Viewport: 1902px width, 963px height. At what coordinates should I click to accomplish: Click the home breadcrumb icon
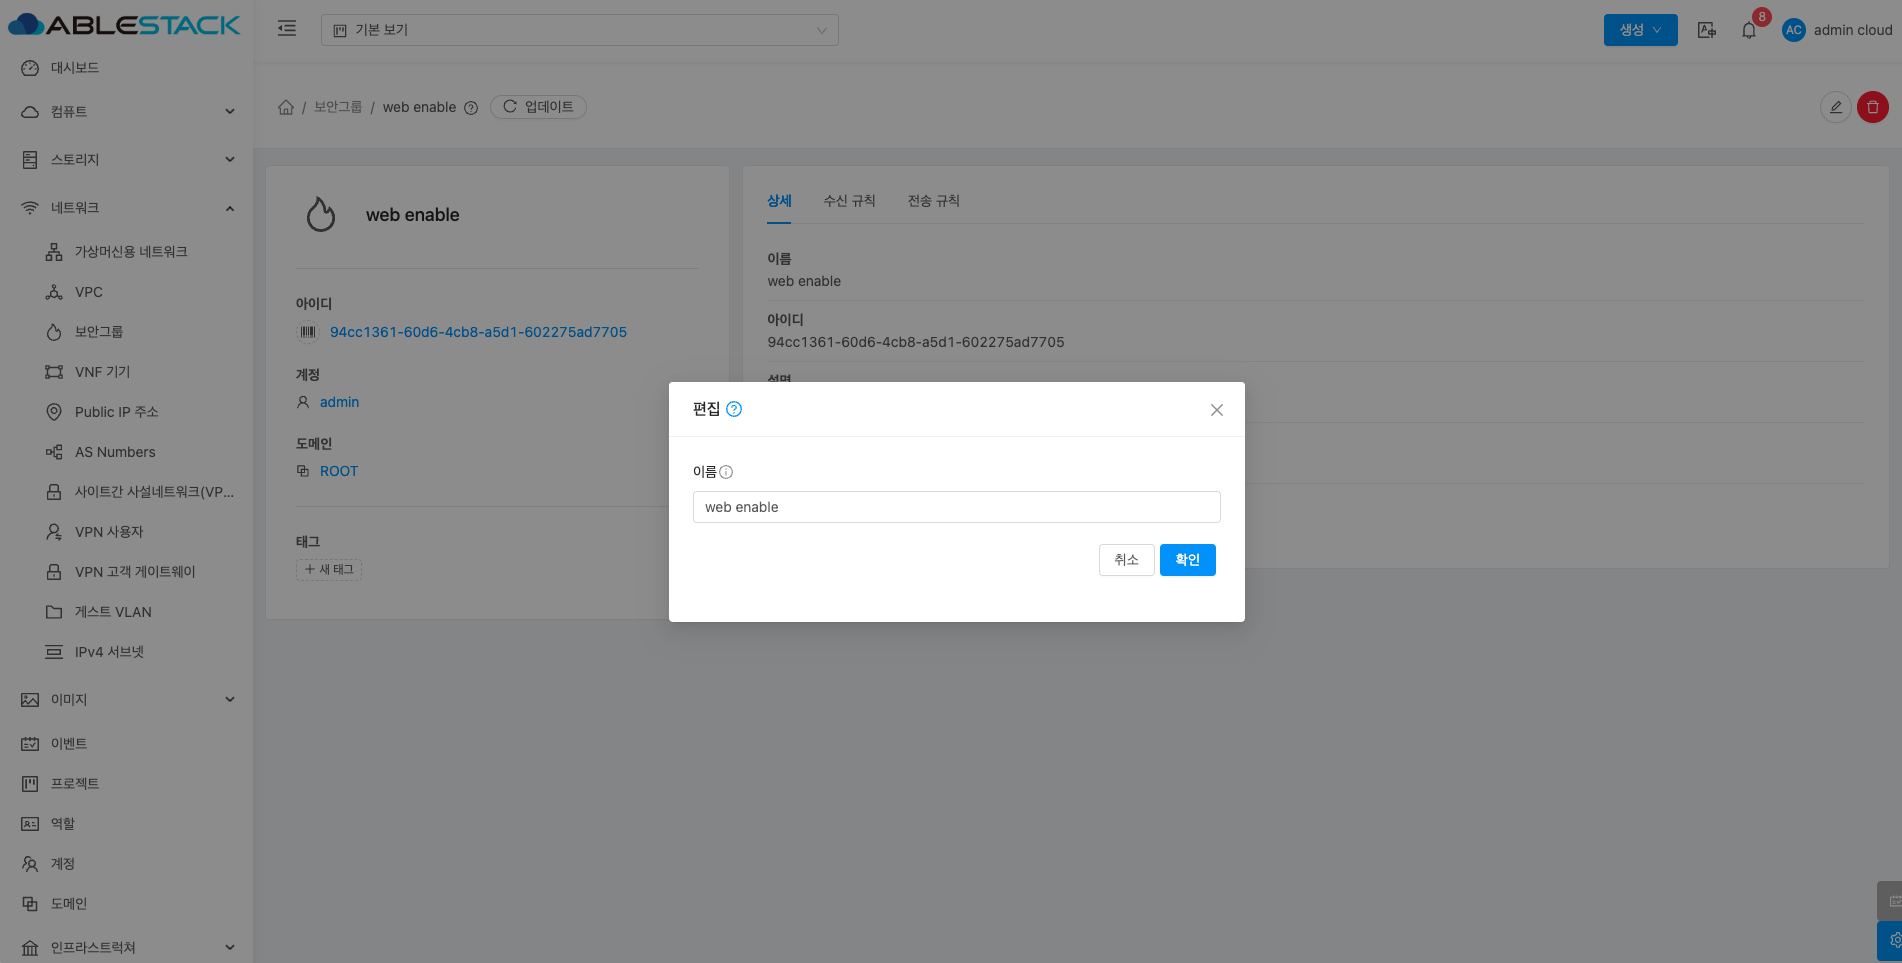(286, 107)
